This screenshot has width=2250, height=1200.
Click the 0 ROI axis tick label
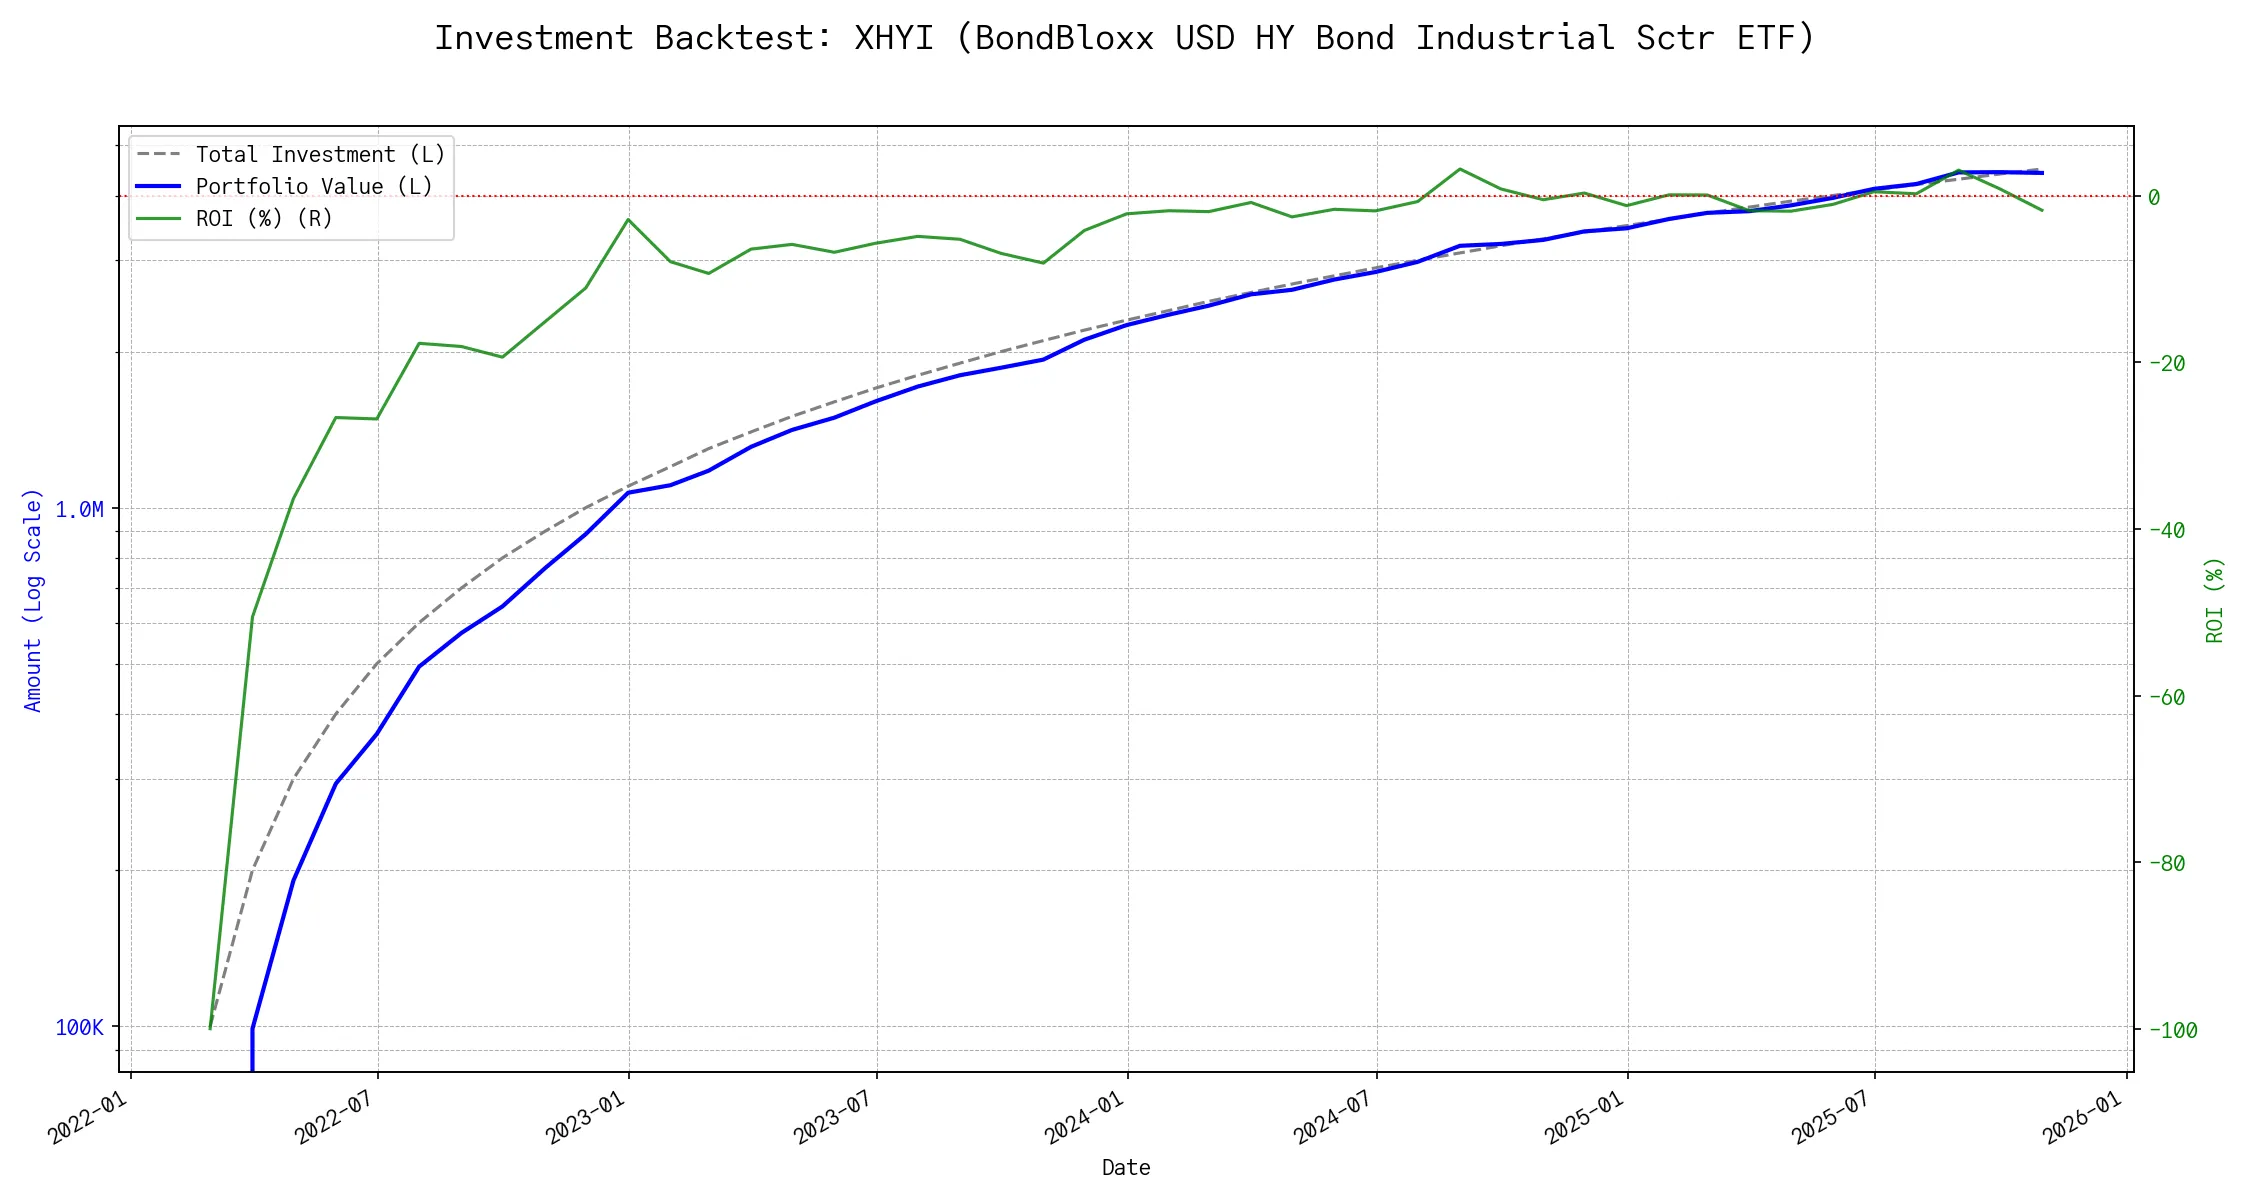(2154, 197)
